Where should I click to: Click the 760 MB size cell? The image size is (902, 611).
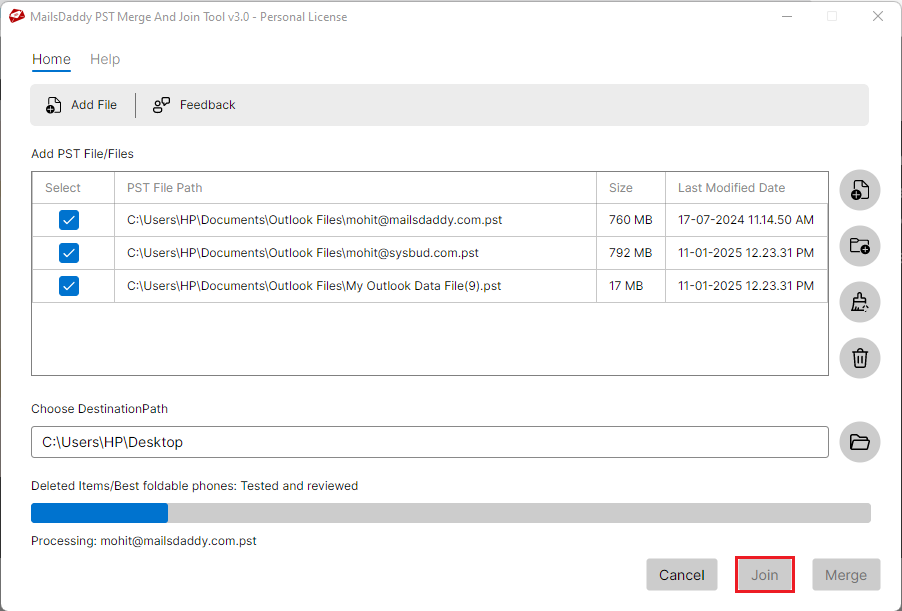[631, 220]
